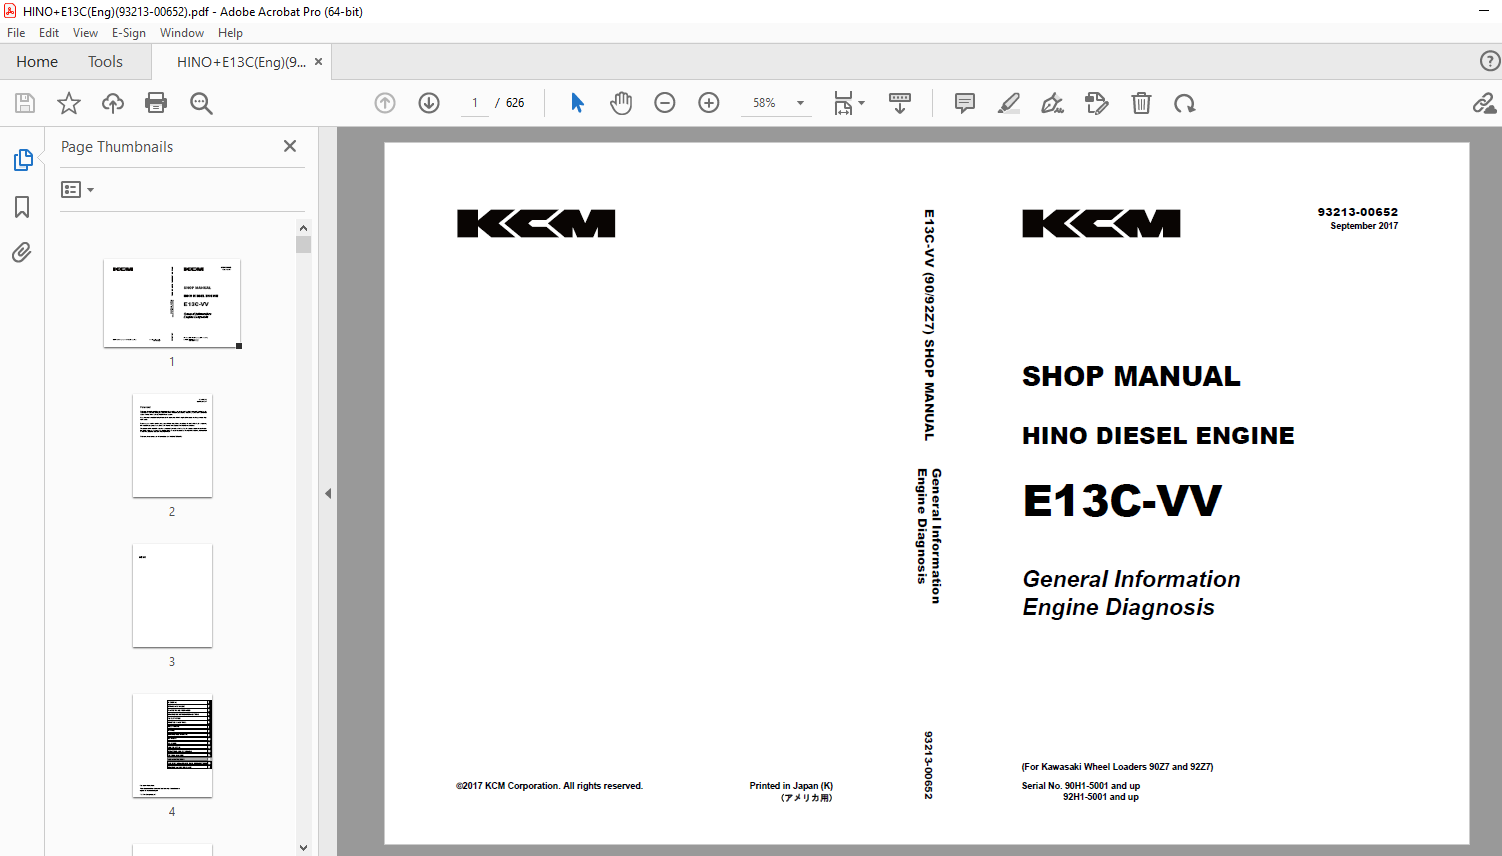Click the upload to cloud icon
This screenshot has width=1502, height=856.
coord(113,103)
